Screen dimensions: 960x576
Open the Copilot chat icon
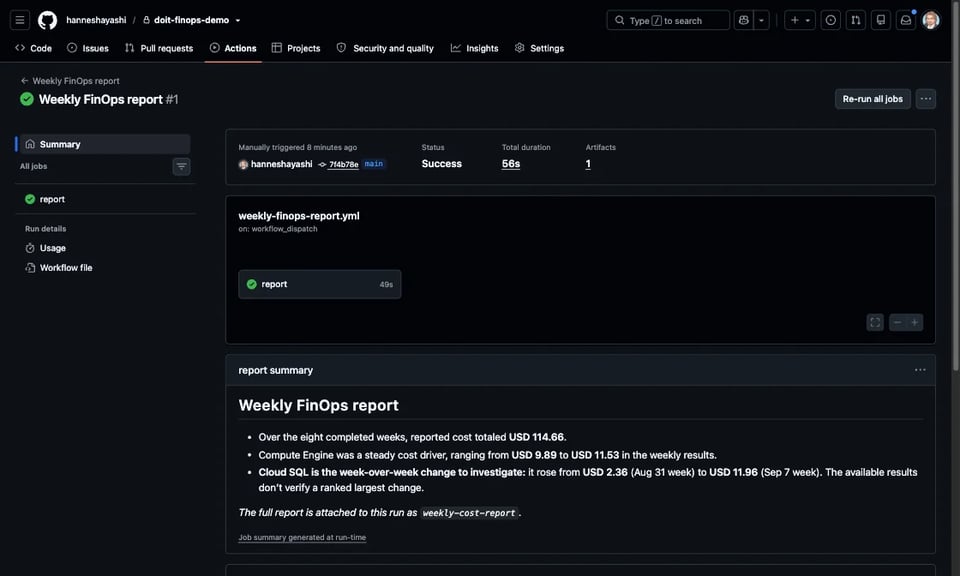click(743, 20)
